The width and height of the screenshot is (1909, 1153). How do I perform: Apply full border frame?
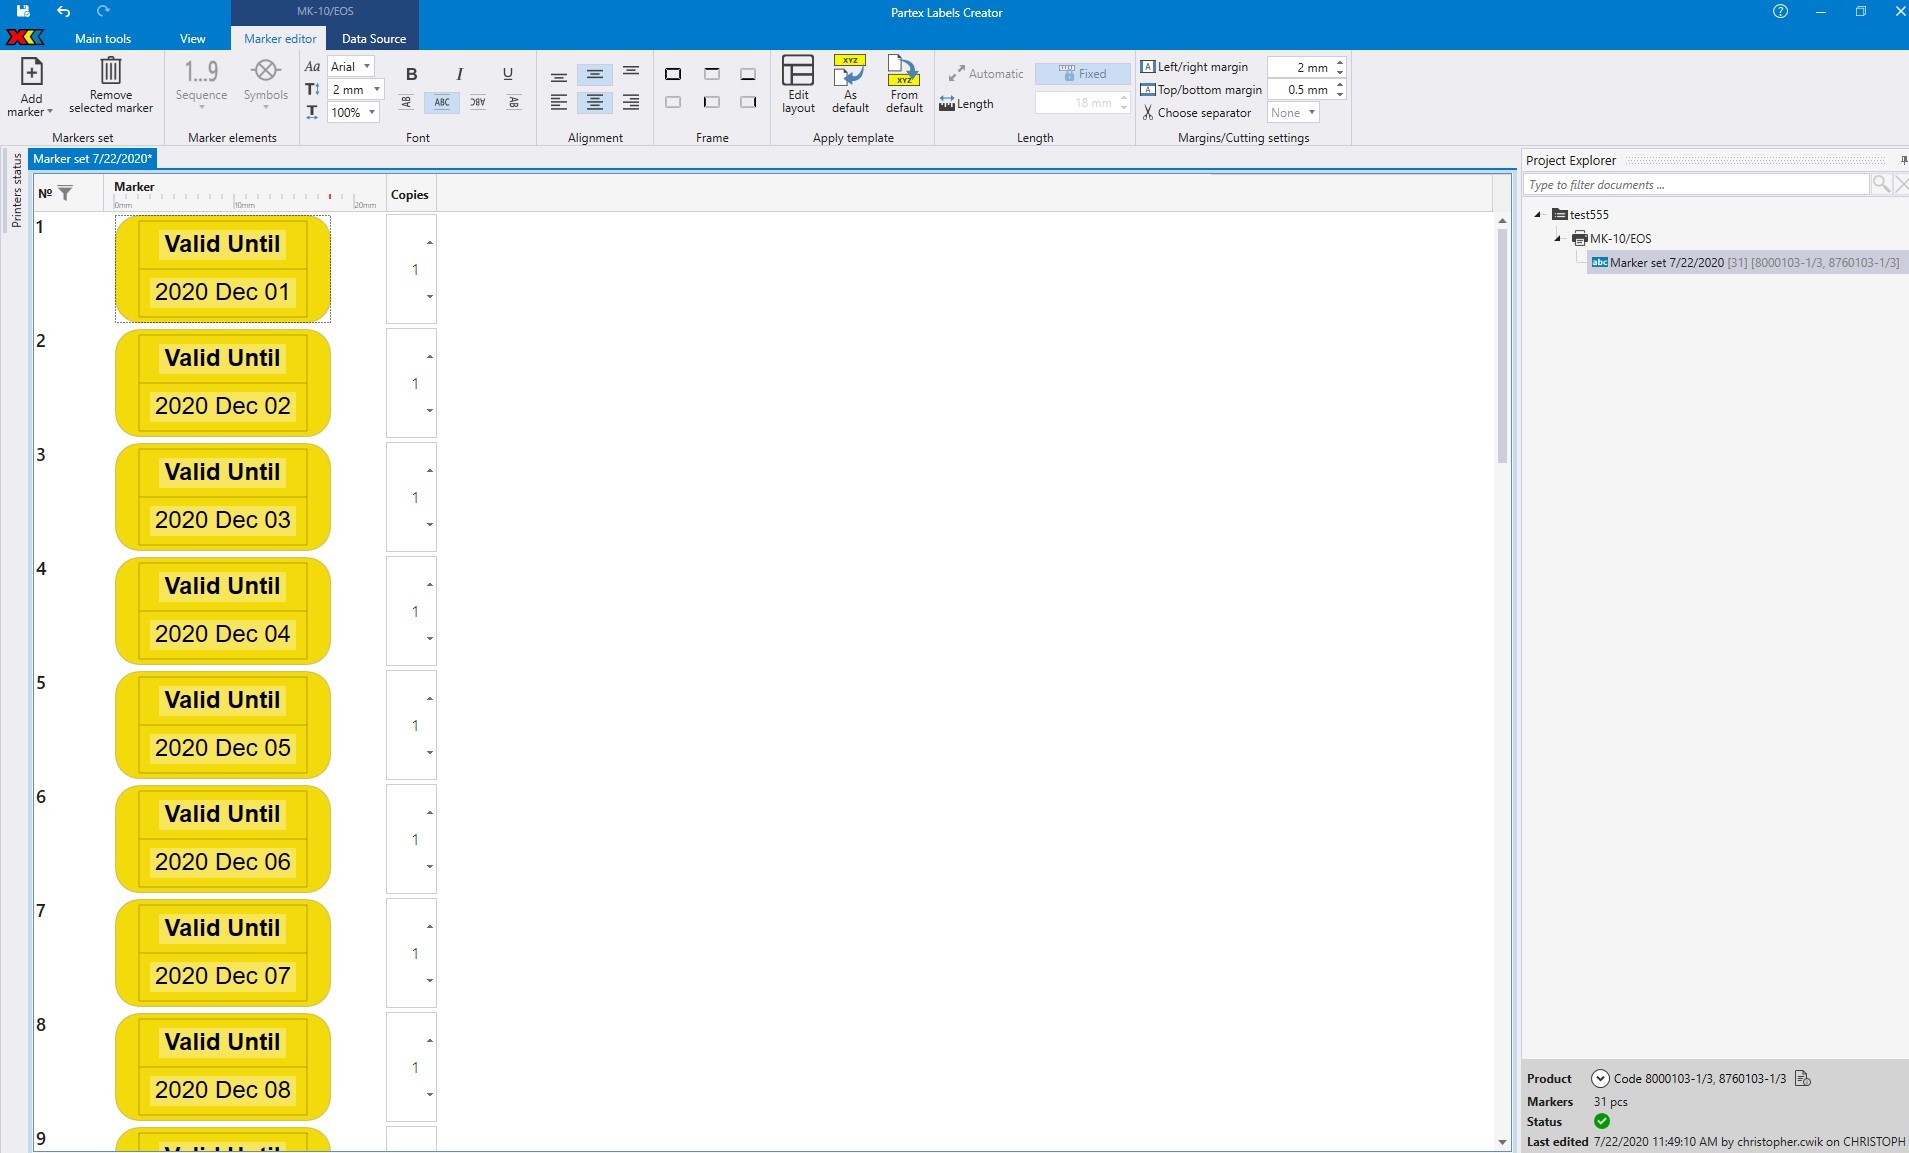coord(673,74)
